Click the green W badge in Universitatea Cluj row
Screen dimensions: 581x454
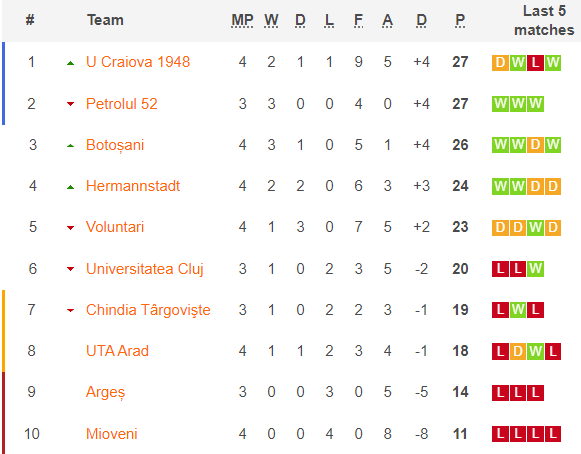coord(535,269)
